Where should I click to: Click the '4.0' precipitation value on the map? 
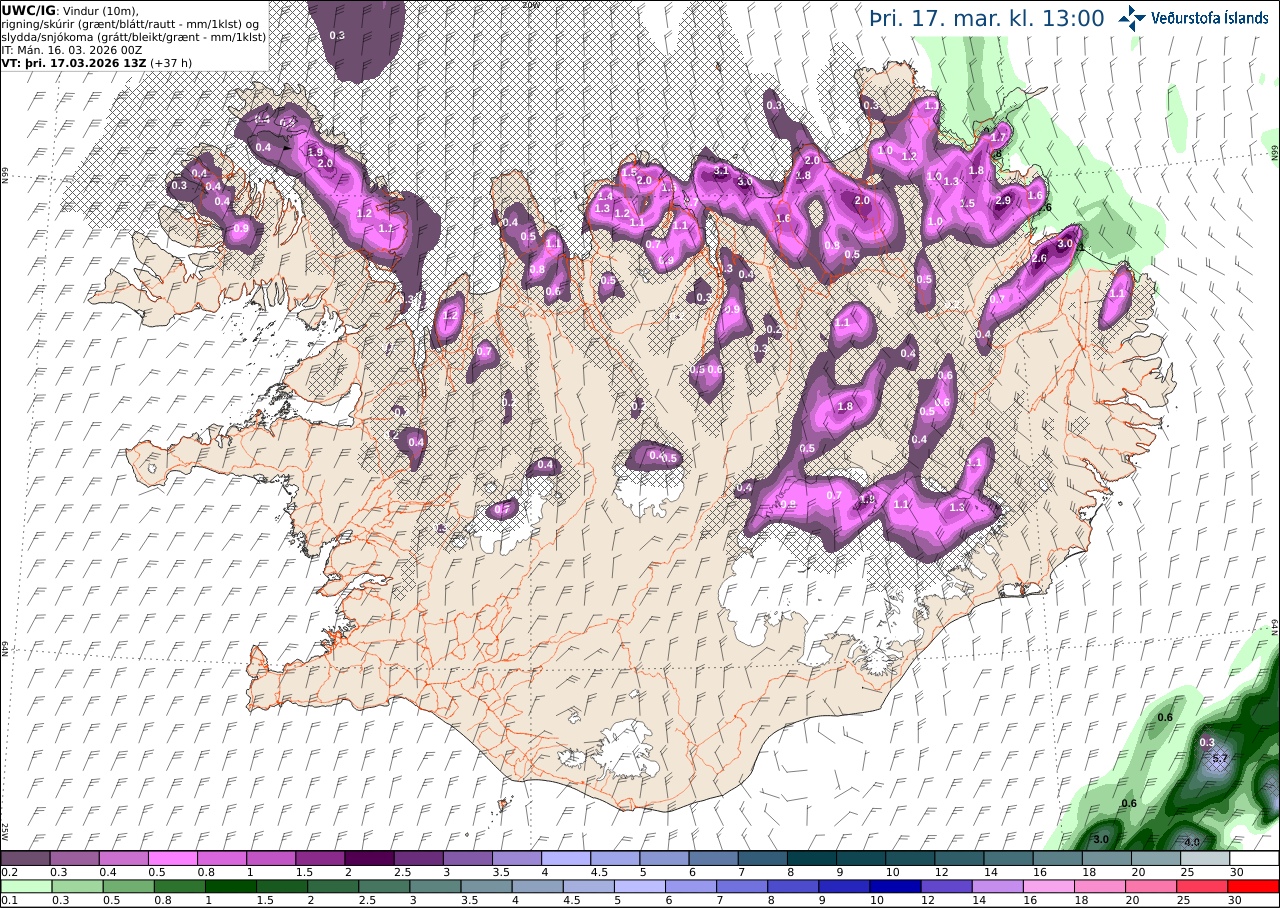click(1192, 842)
